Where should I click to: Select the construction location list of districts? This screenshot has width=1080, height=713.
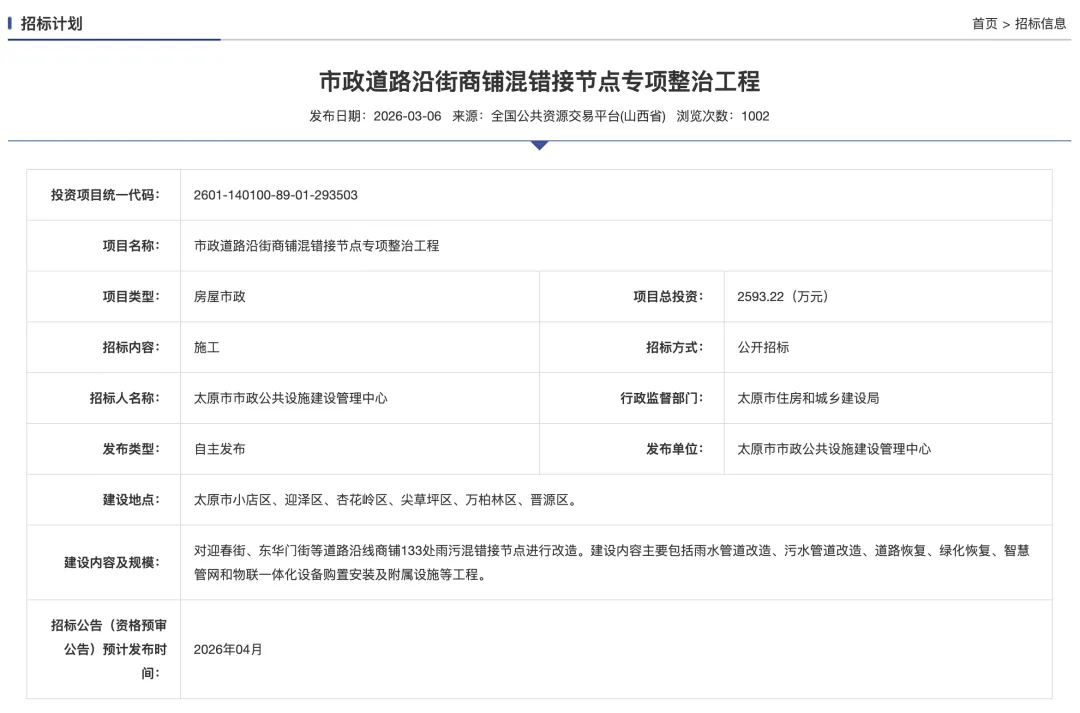388,500
